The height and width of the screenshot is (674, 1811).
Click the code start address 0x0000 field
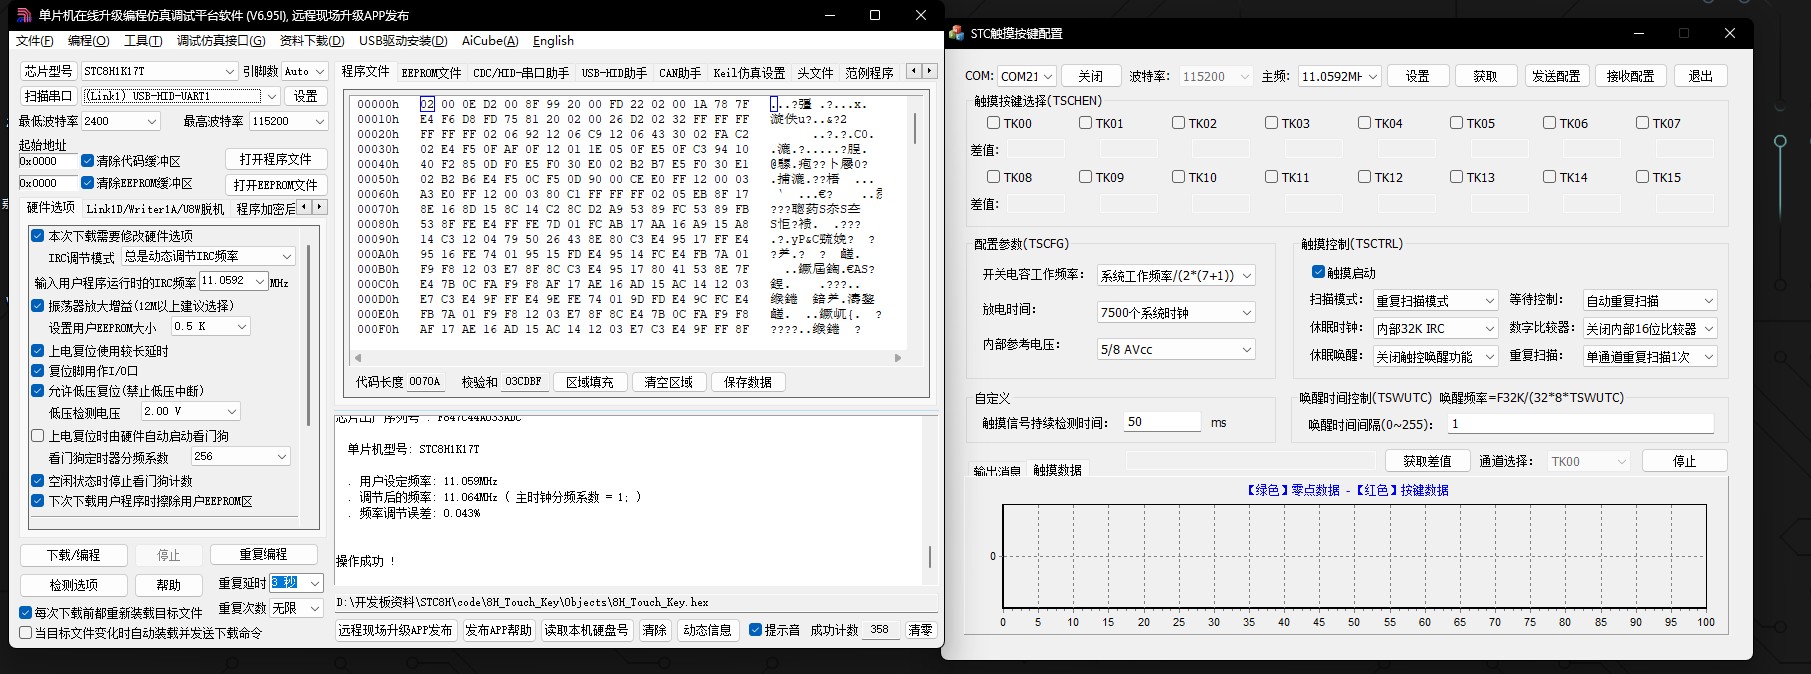coord(47,161)
